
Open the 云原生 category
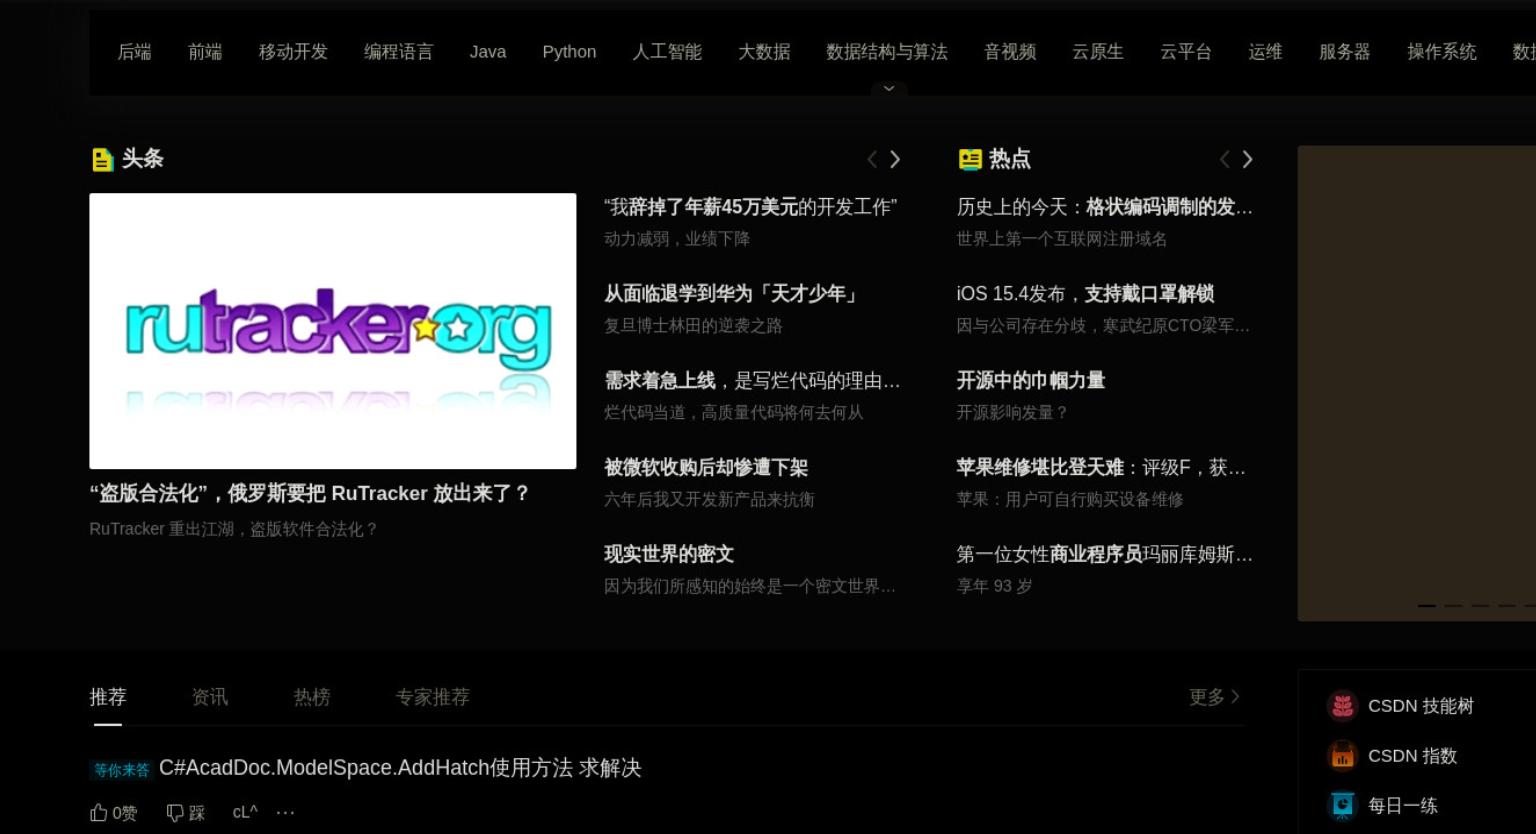point(1098,52)
